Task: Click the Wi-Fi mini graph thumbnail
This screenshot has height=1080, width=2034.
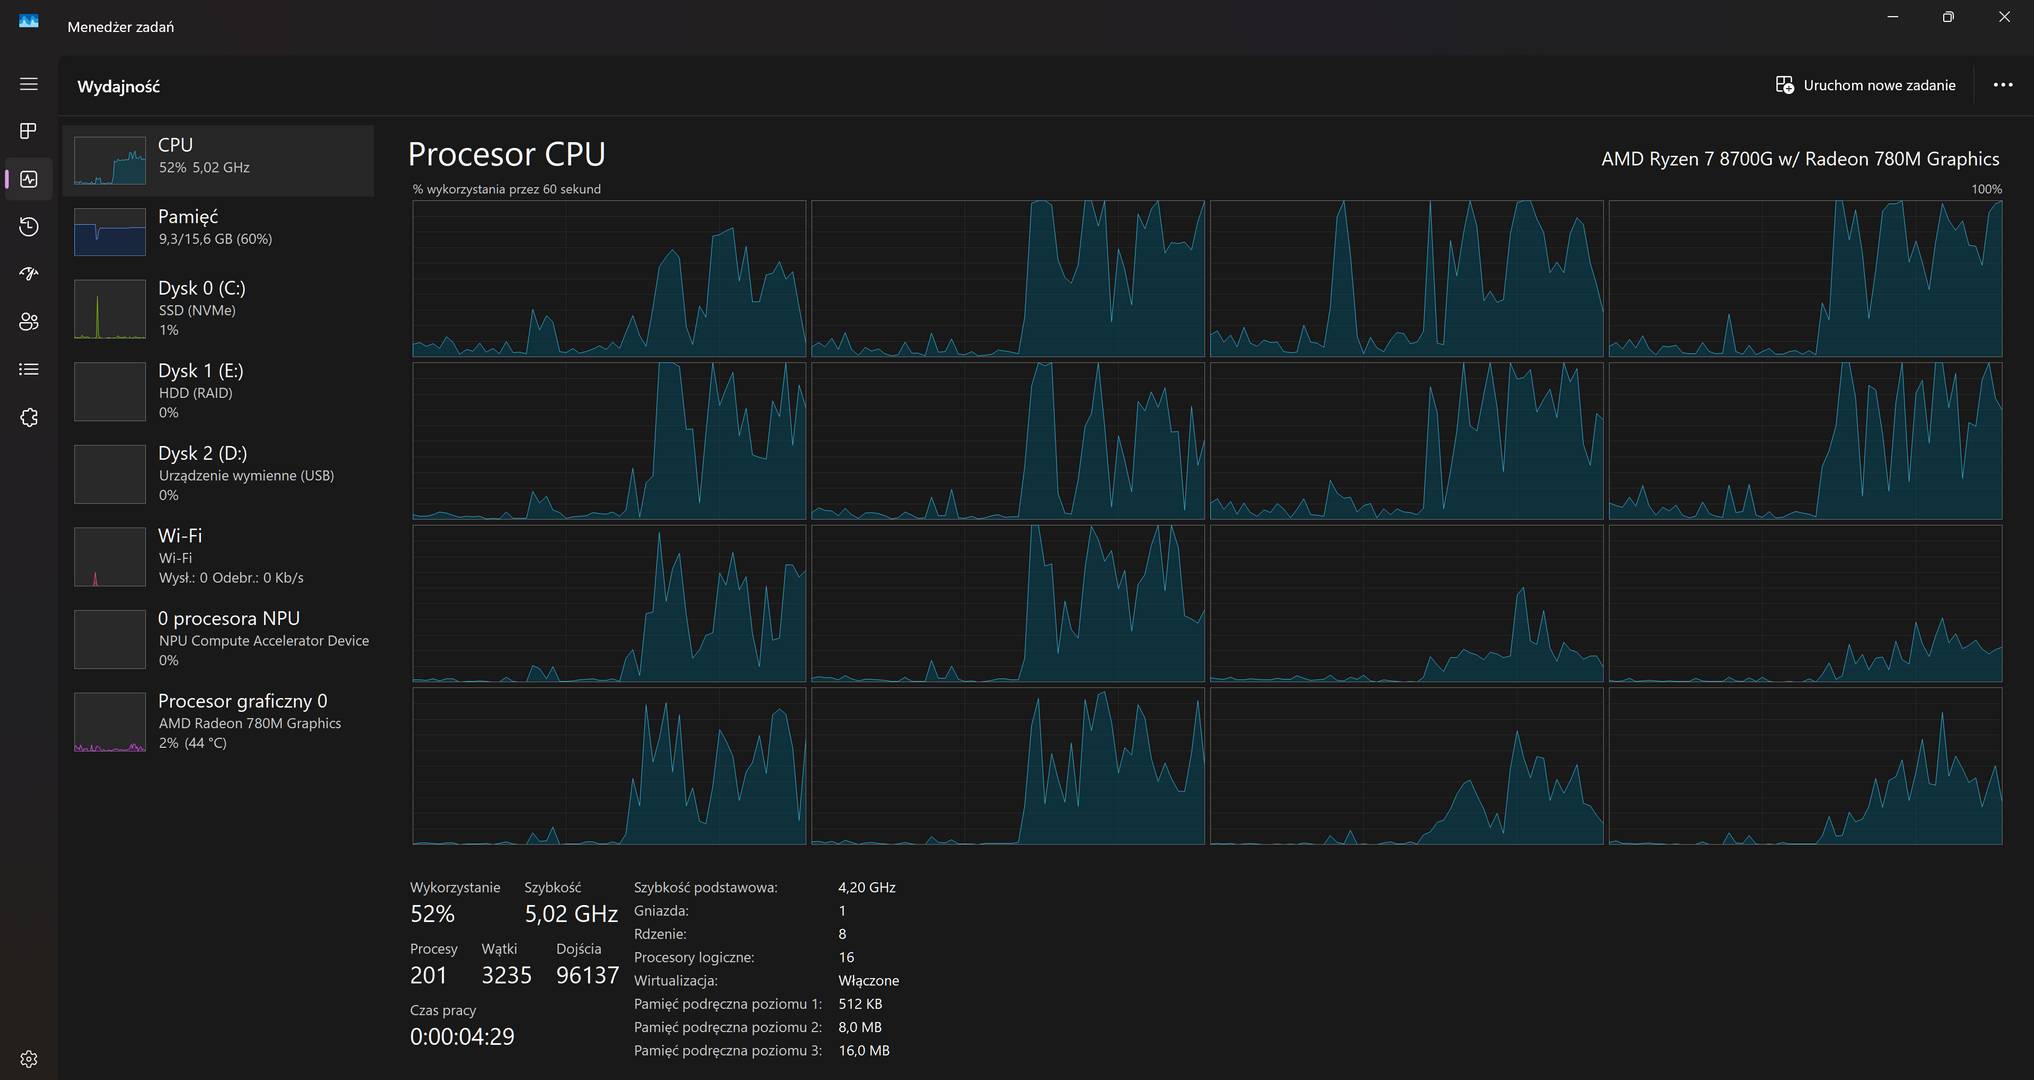Action: tap(110, 557)
